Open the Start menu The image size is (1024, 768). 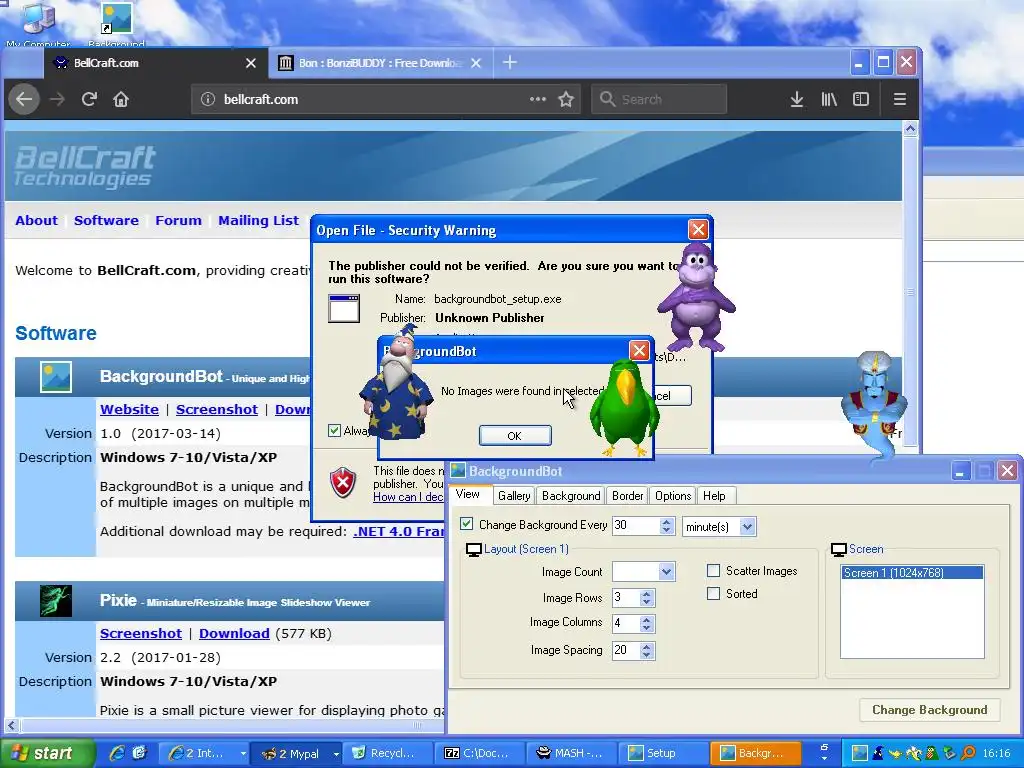46,754
